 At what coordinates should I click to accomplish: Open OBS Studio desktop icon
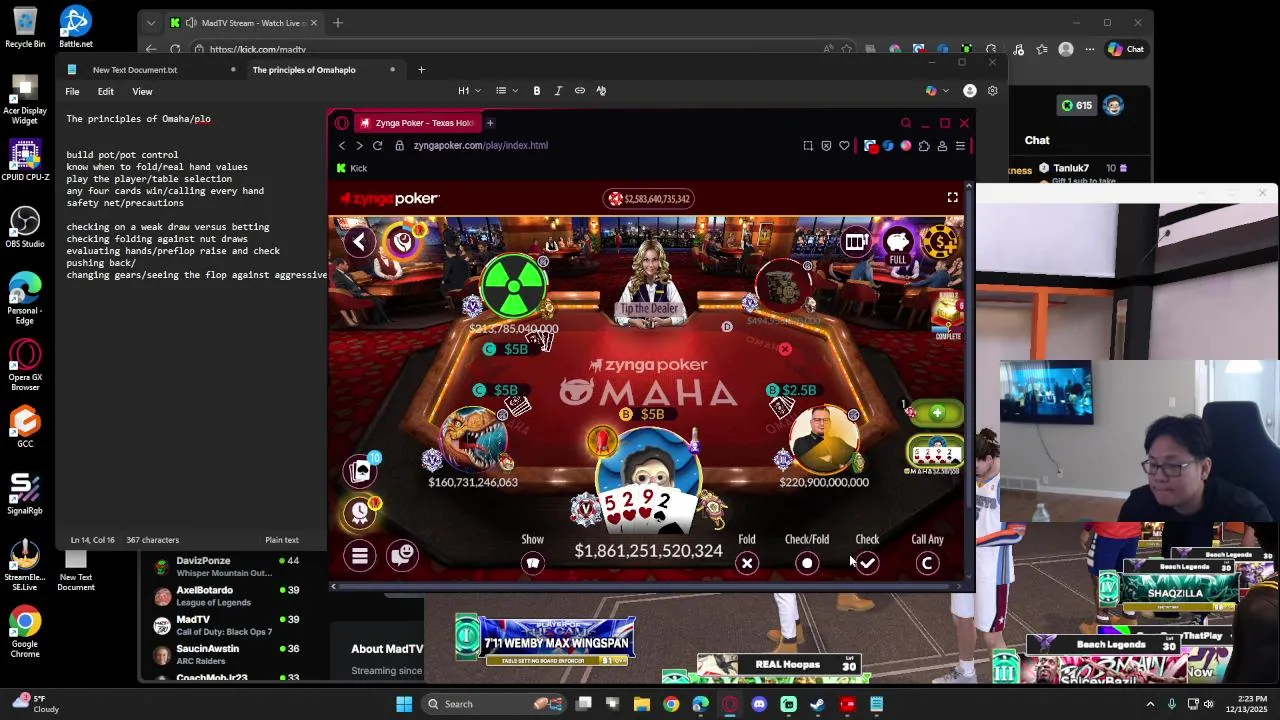click(x=25, y=227)
